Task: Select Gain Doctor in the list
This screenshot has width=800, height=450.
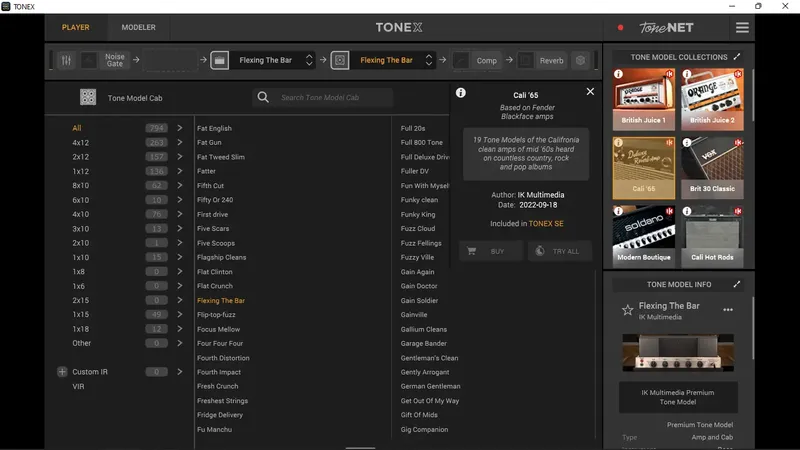Action: click(419, 286)
